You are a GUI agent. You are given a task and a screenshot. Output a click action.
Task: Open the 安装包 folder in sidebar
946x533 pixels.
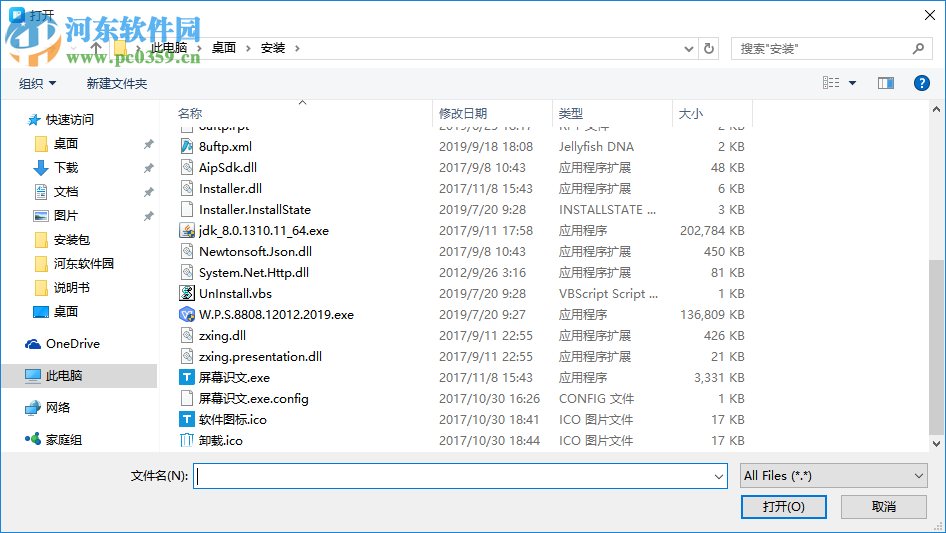[72, 240]
